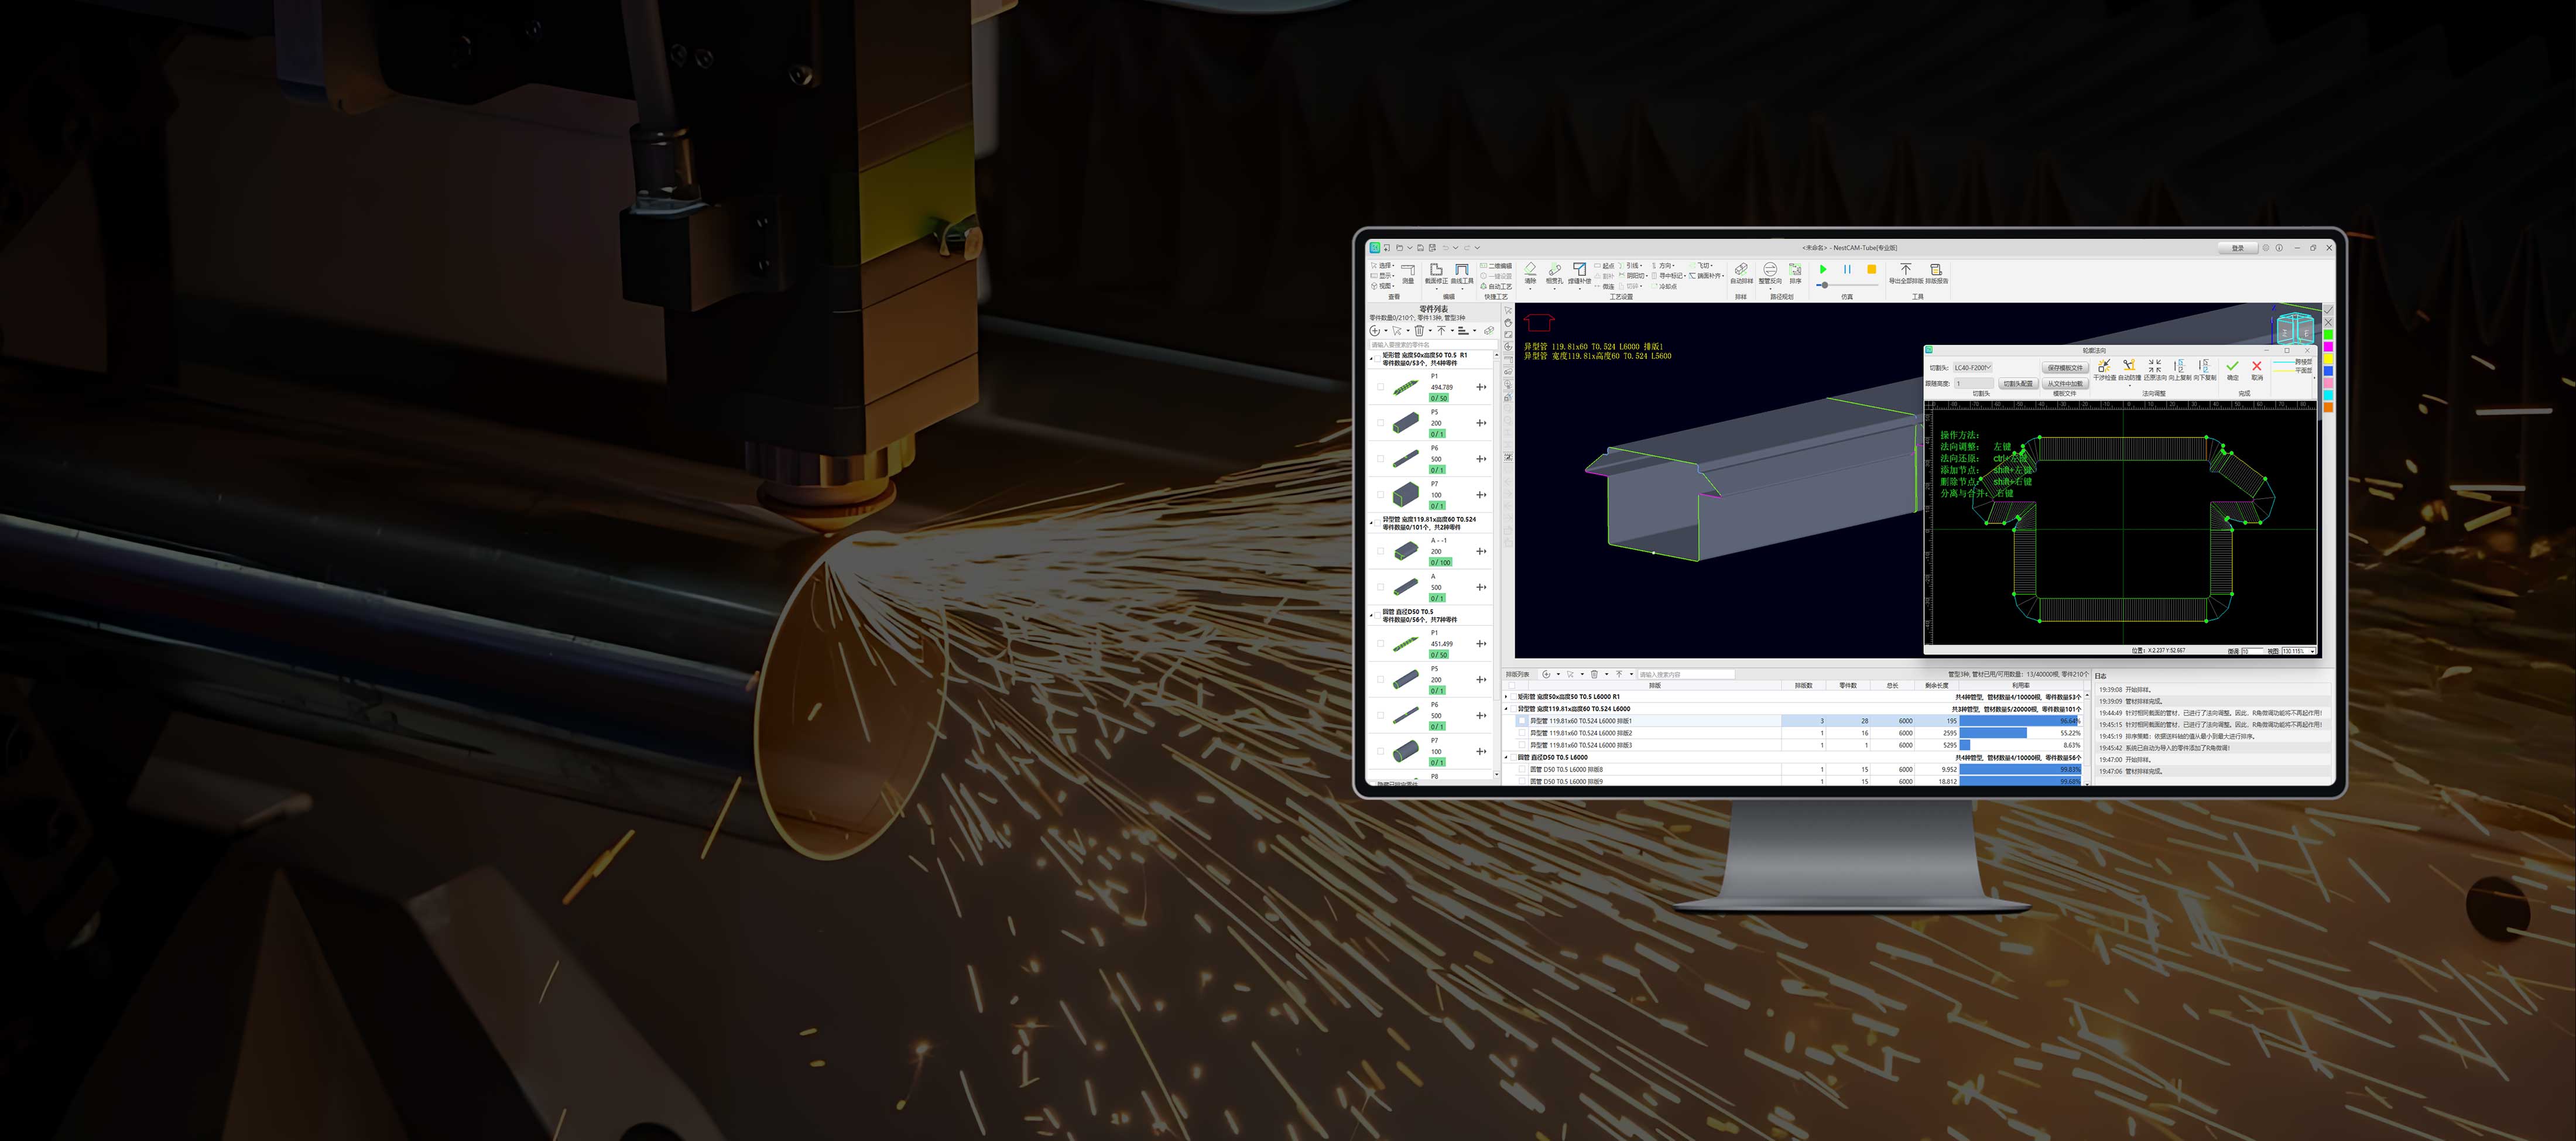Click the 从文件中加载 button

2066,384
